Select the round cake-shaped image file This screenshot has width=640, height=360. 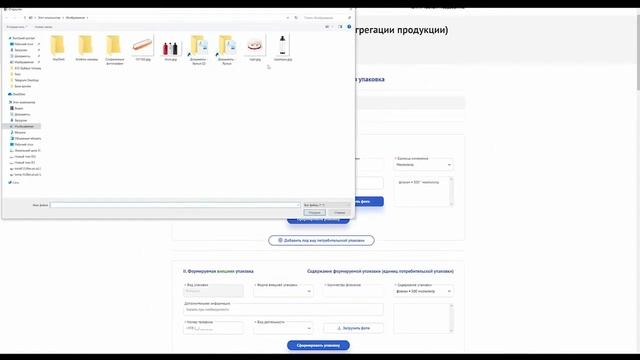tap(255, 46)
